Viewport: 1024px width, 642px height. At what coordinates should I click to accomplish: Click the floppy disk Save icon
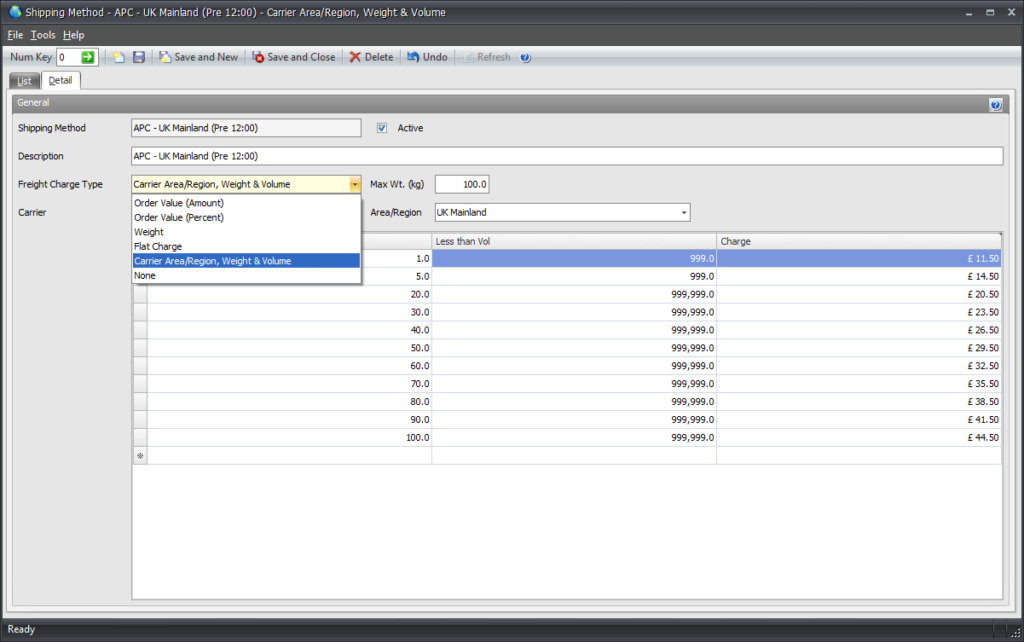pyautogui.click(x=139, y=57)
